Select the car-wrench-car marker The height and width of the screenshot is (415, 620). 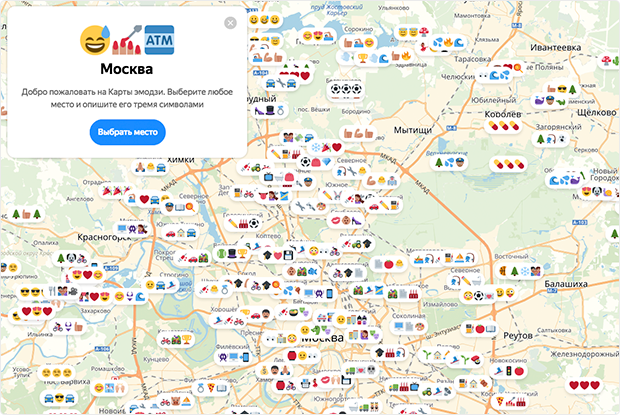(x=281, y=83)
